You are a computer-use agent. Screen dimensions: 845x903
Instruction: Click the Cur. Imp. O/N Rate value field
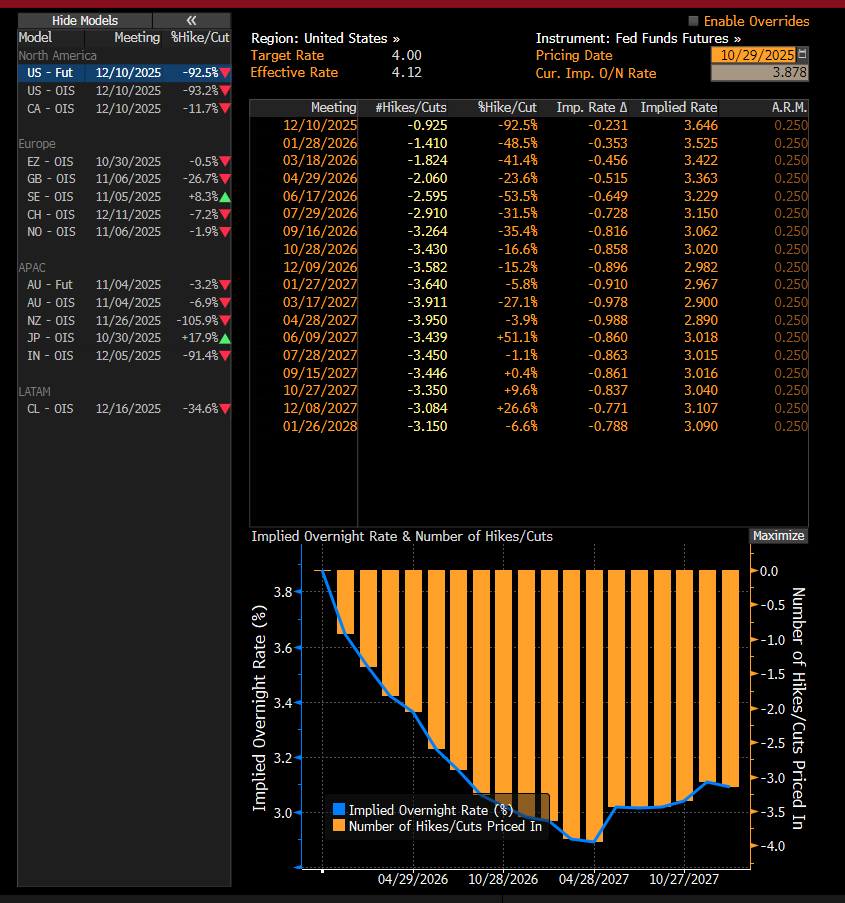[760, 73]
